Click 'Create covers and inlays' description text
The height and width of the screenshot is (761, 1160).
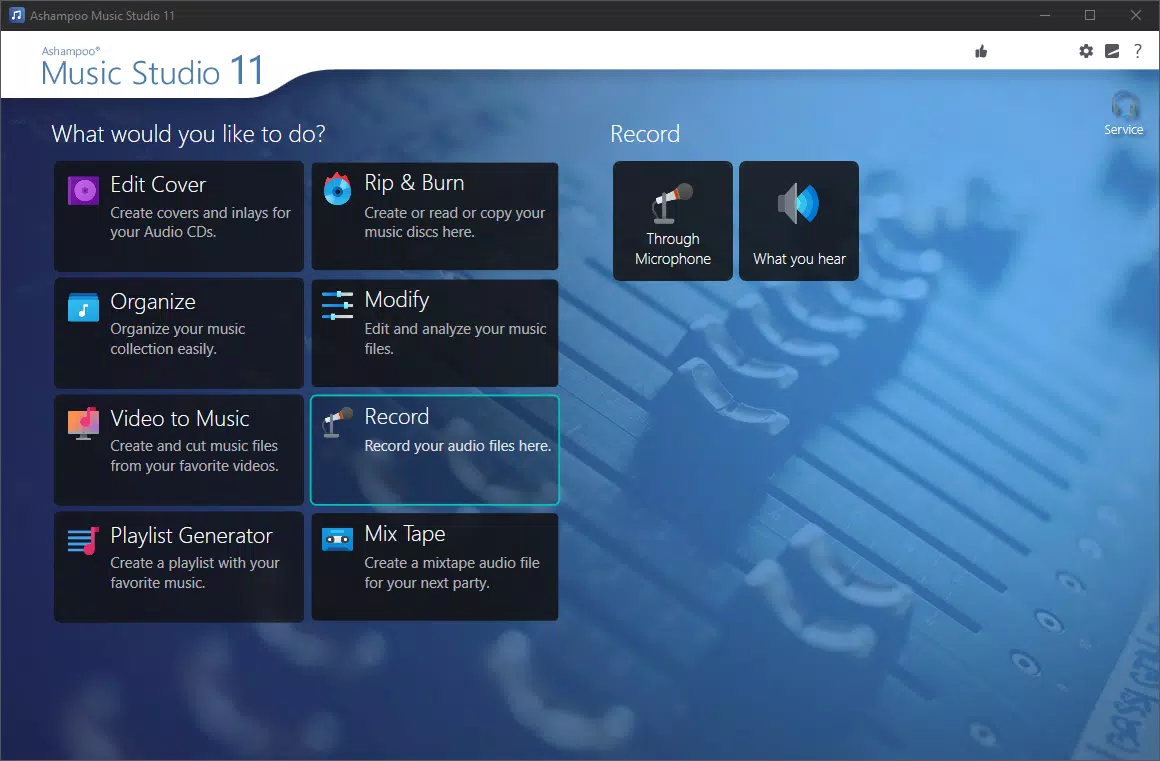(200, 222)
